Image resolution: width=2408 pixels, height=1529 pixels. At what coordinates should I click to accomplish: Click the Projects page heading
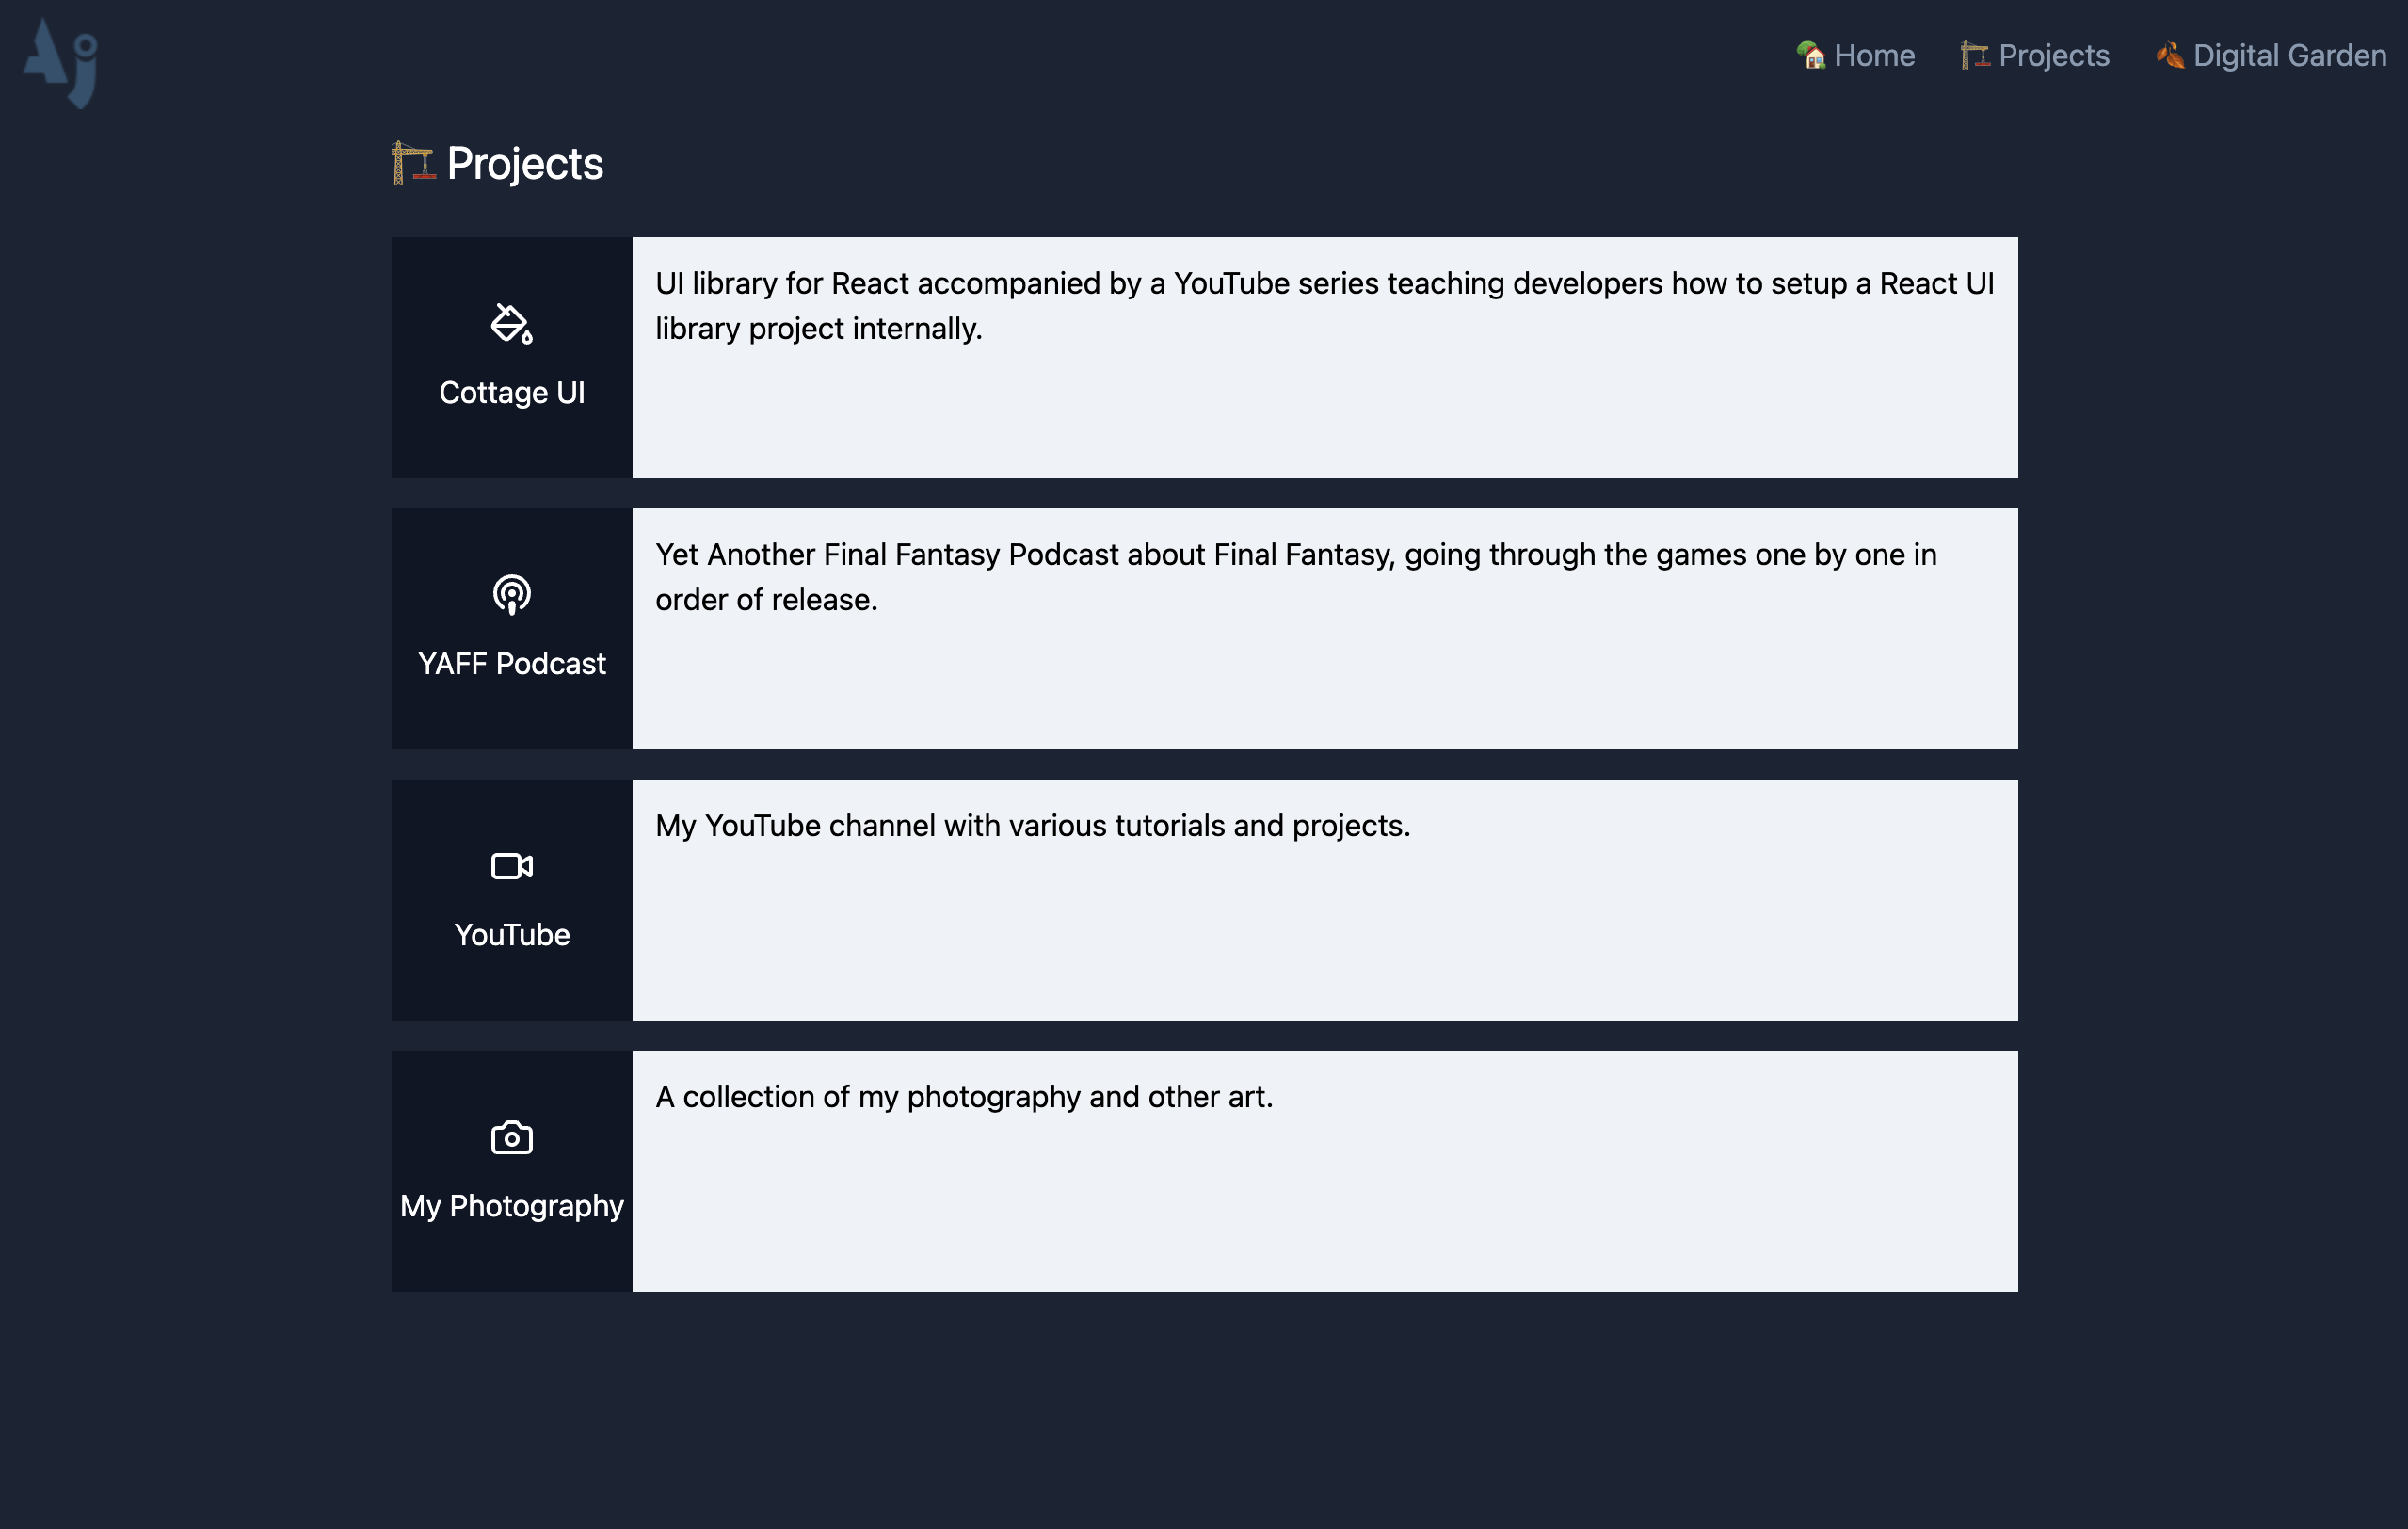524,162
